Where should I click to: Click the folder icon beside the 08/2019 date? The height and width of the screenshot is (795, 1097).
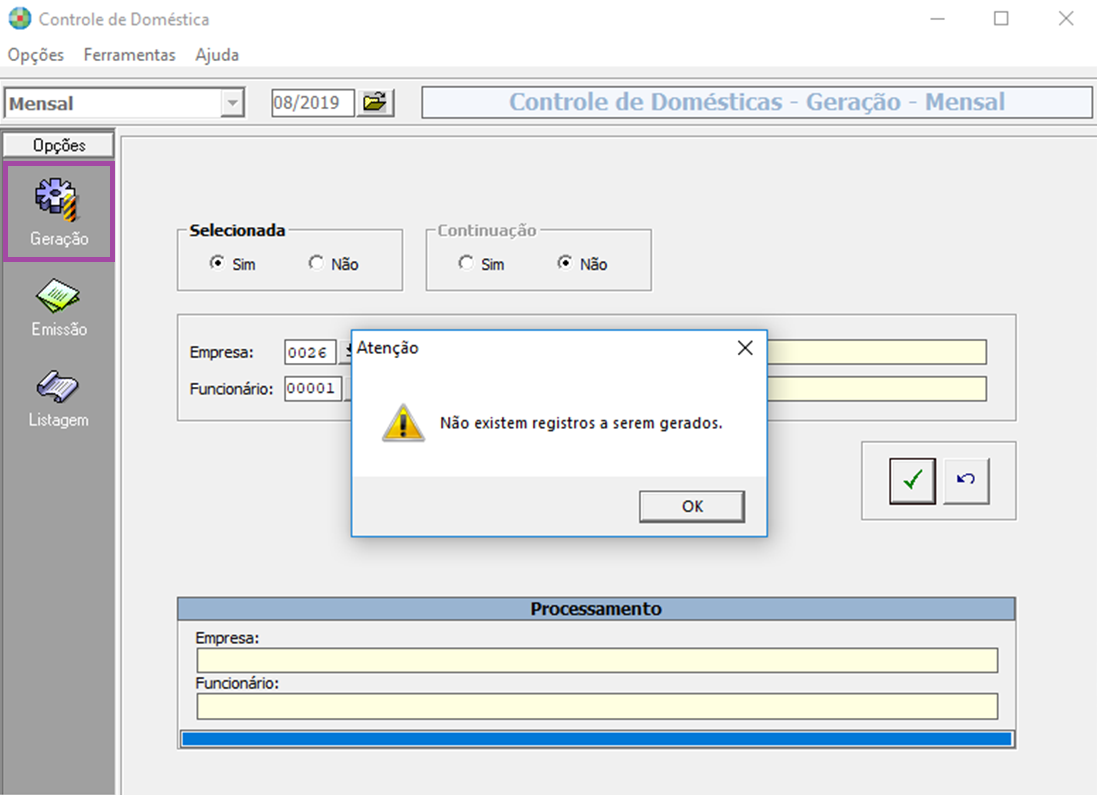point(376,103)
